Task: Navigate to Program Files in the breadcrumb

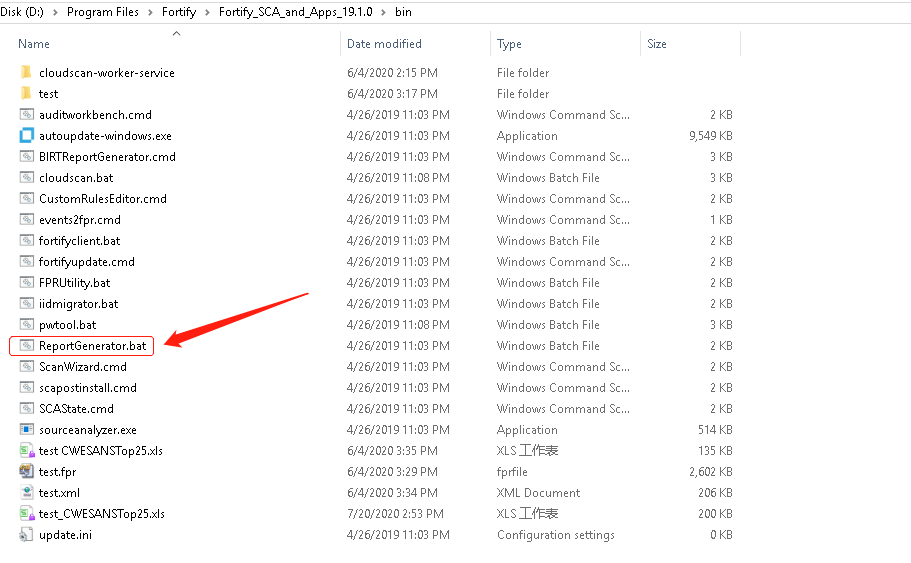Action: (x=103, y=12)
